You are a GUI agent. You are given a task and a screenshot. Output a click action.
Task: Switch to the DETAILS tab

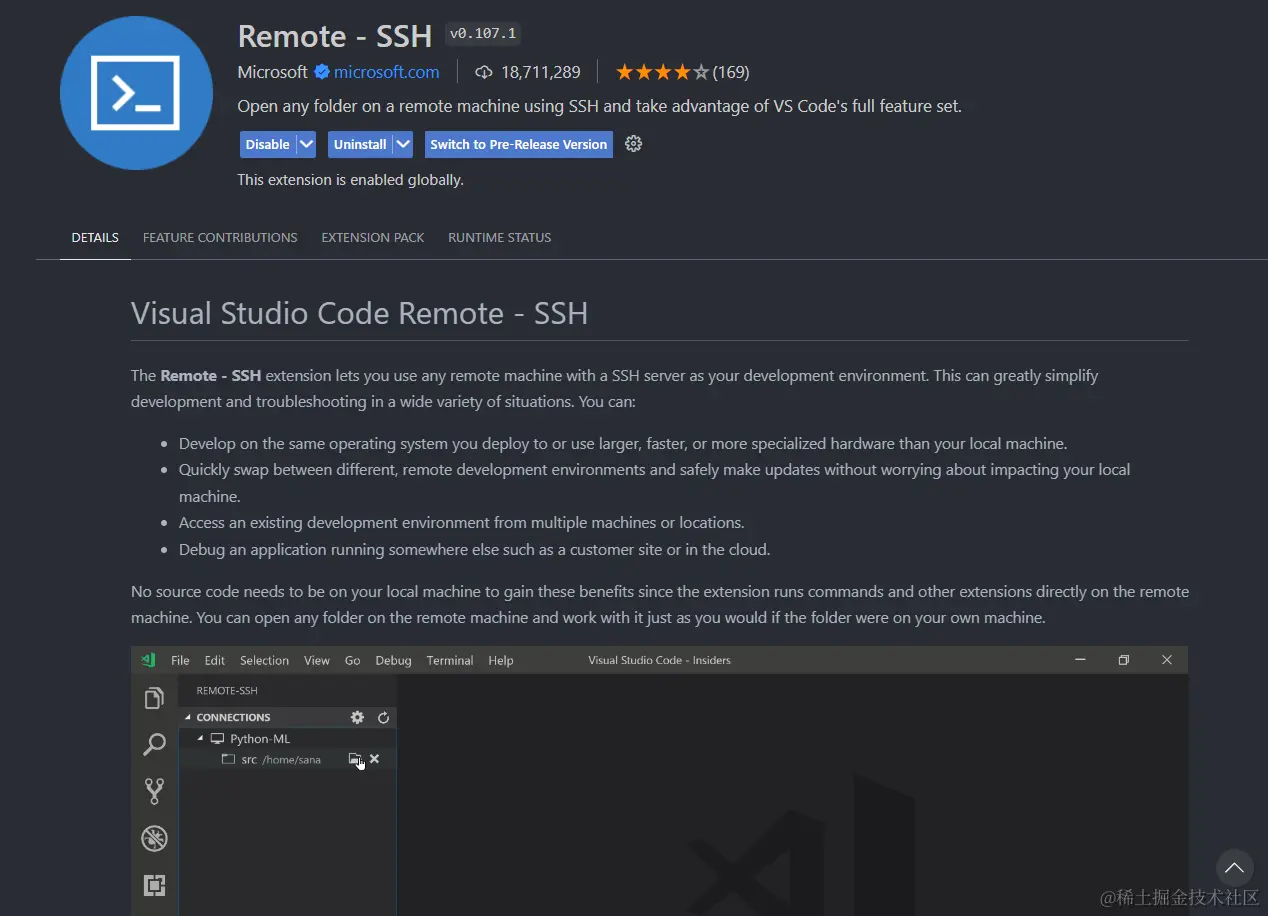(x=95, y=238)
